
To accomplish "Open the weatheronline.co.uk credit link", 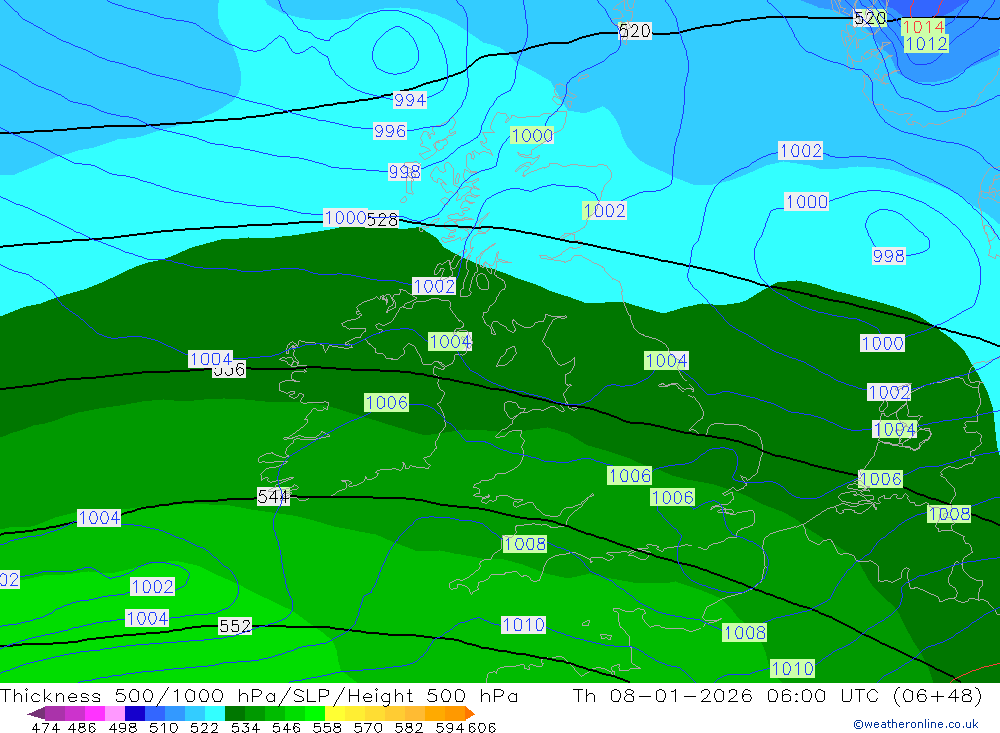I will tap(916, 724).
